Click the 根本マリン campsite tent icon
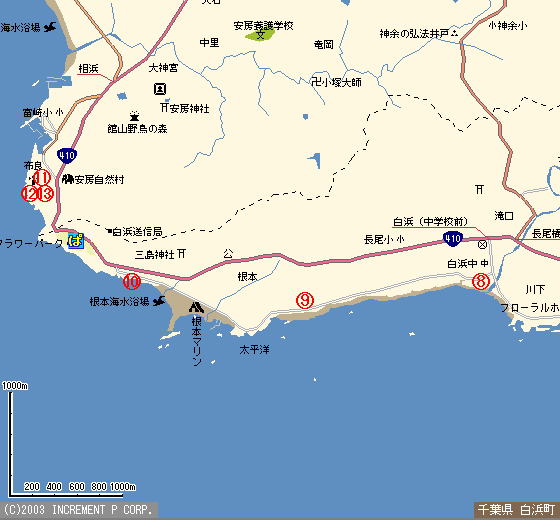Image resolution: width=560 pixels, height=520 pixels. [196, 308]
